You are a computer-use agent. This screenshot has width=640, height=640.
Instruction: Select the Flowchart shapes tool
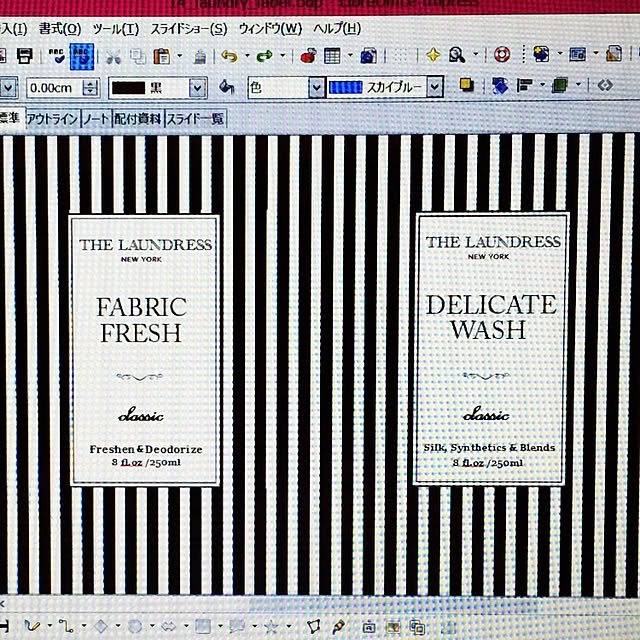(x=203, y=626)
